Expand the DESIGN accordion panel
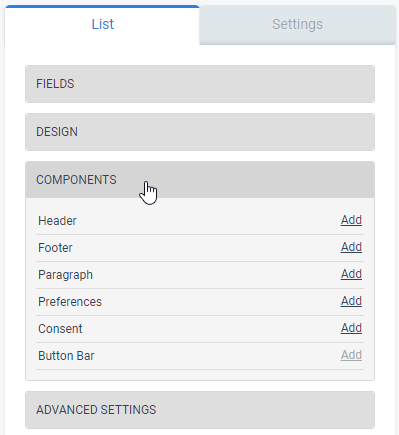Image resolution: width=399 pixels, height=435 pixels. pos(200,132)
